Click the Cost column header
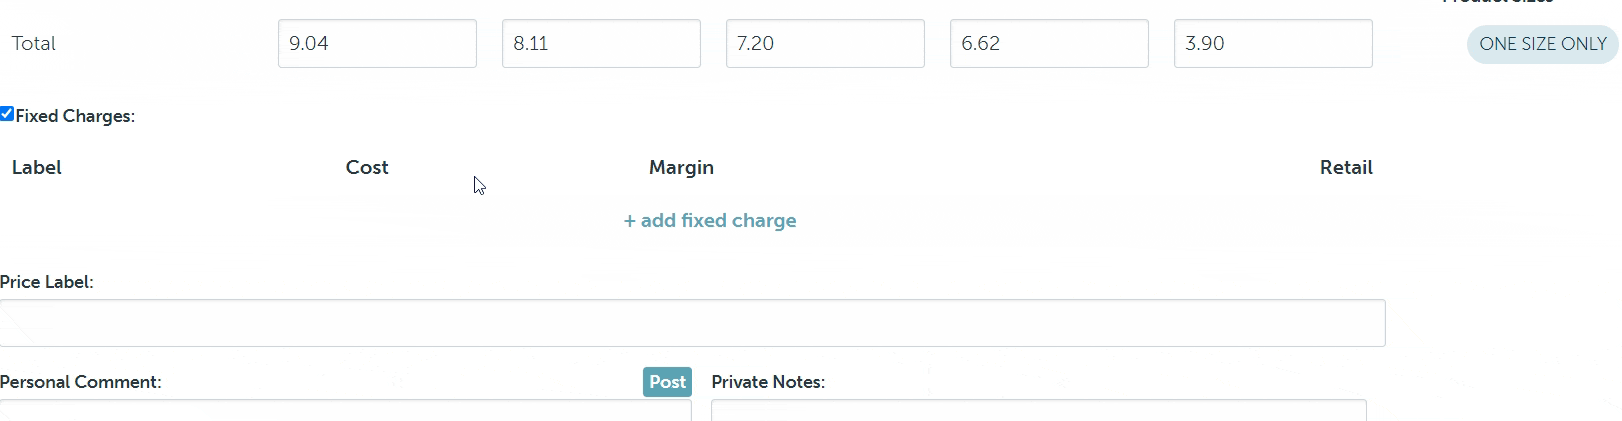Viewport: 1622px width, 421px height. (367, 168)
